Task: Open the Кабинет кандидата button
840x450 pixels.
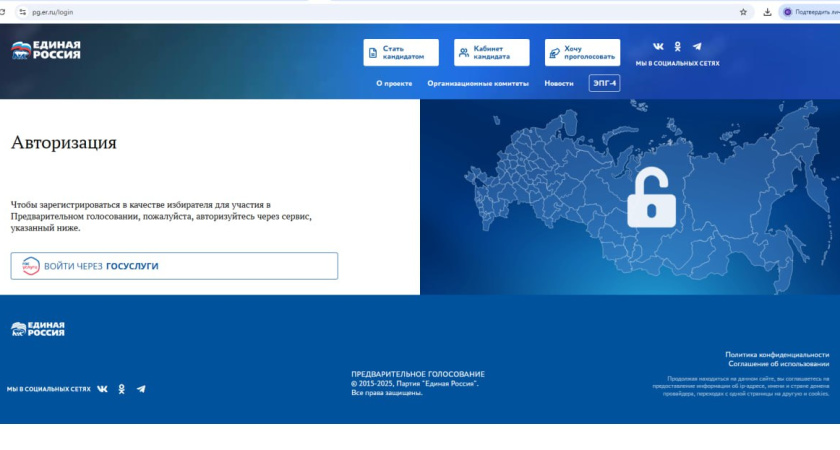Action: pos(491,53)
